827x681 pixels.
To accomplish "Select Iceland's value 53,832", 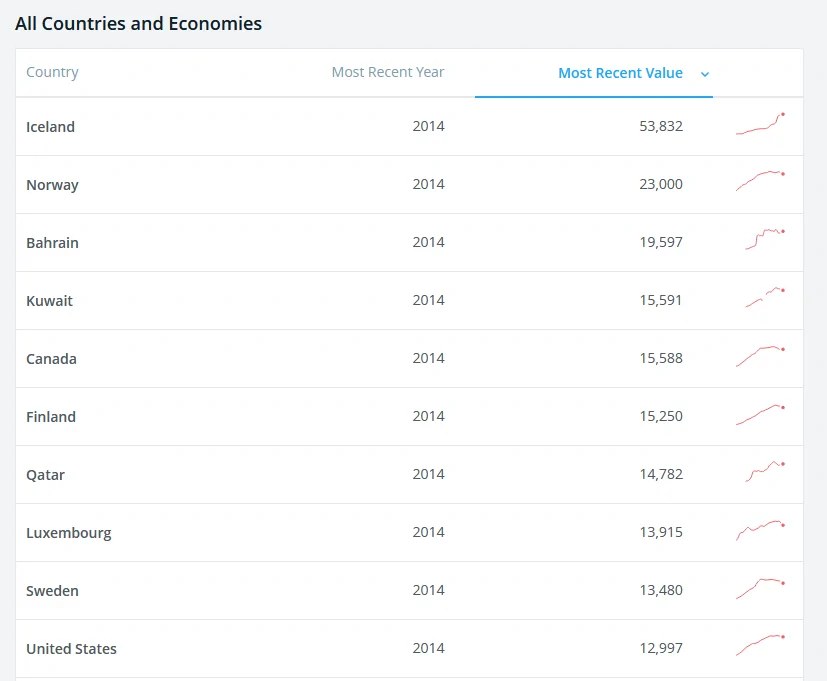I will pyautogui.click(x=661, y=126).
